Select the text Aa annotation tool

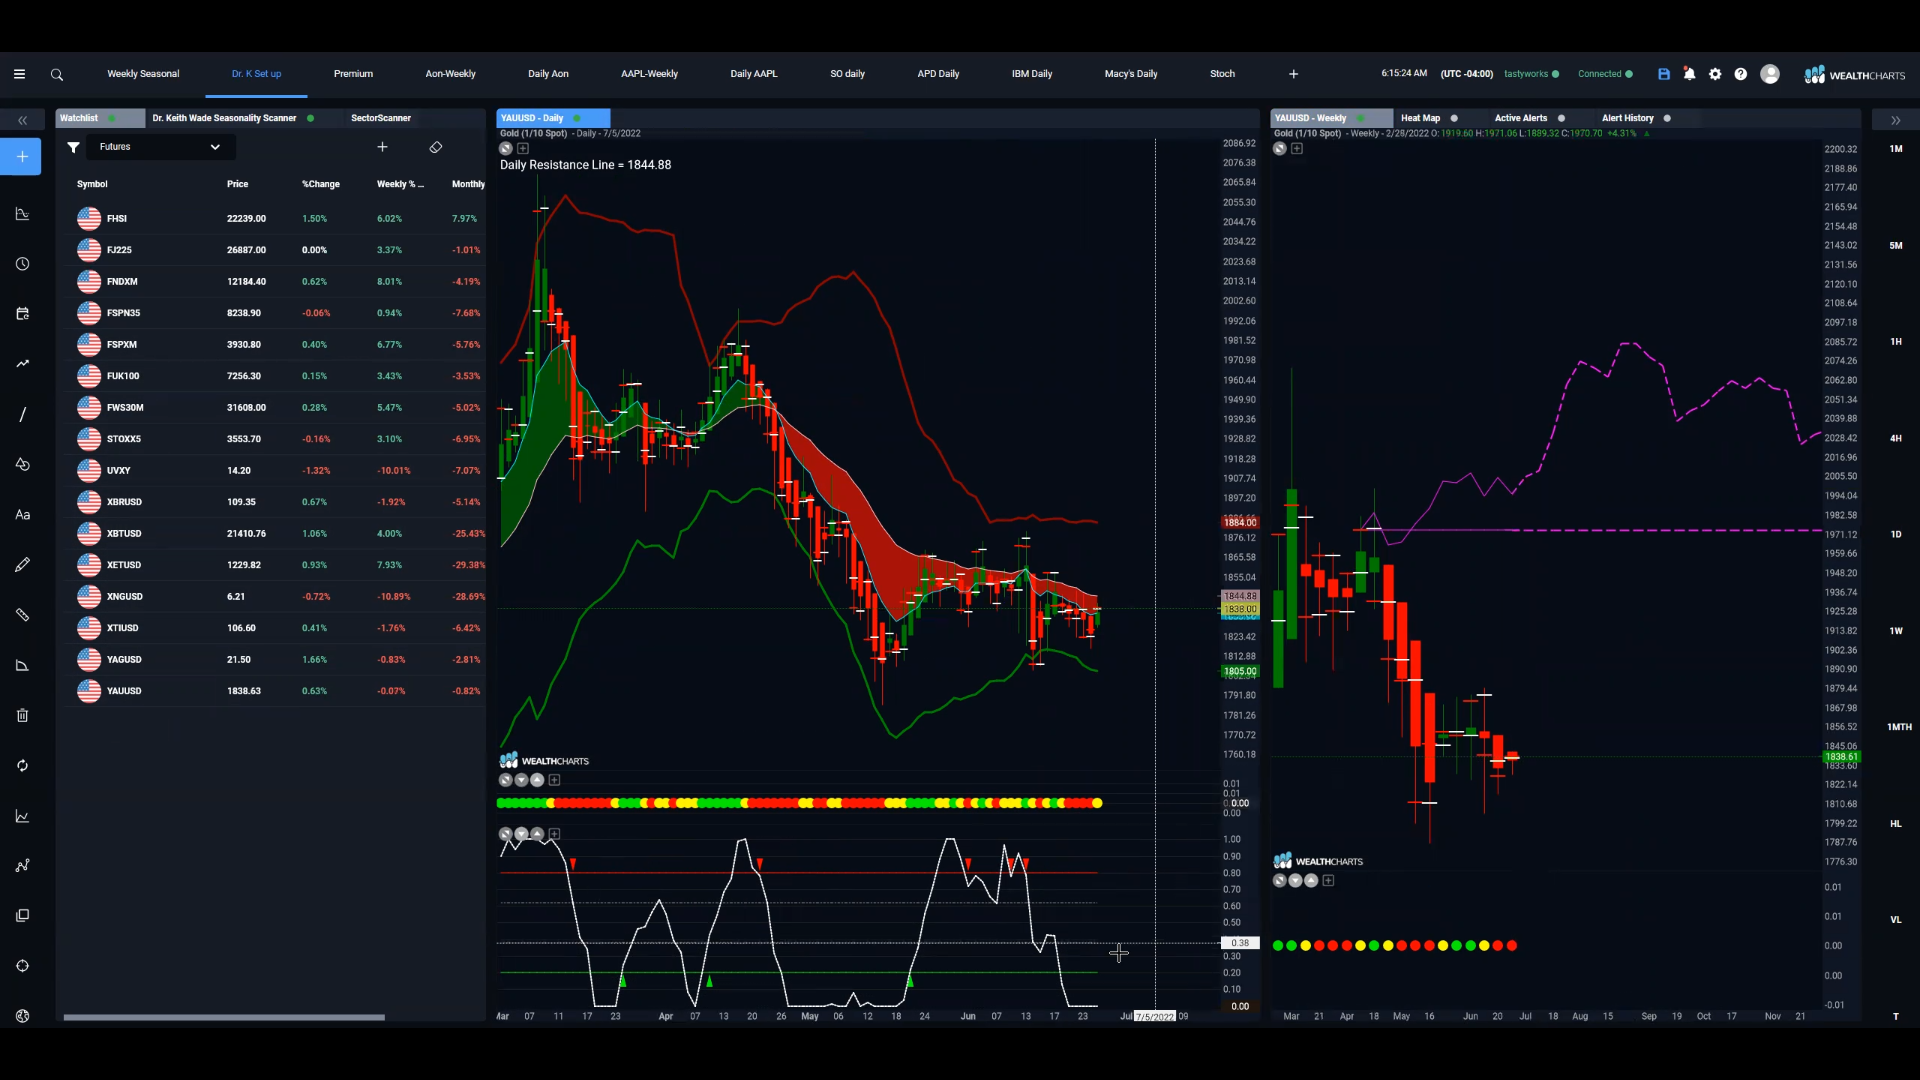(22, 515)
